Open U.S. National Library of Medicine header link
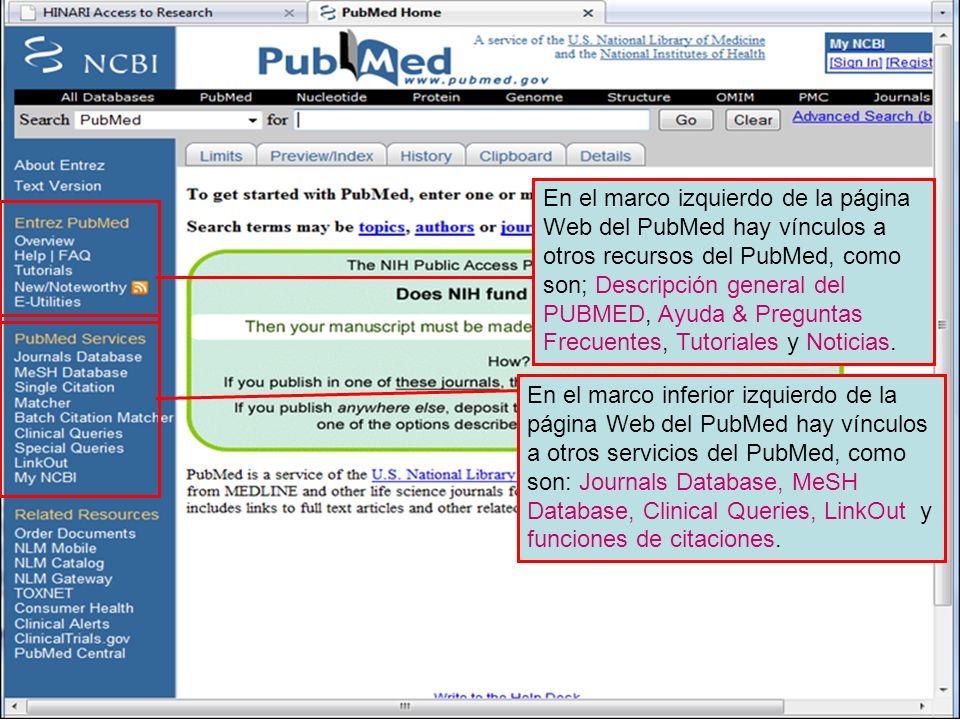960x720 pixels. (x=666, y=40)
